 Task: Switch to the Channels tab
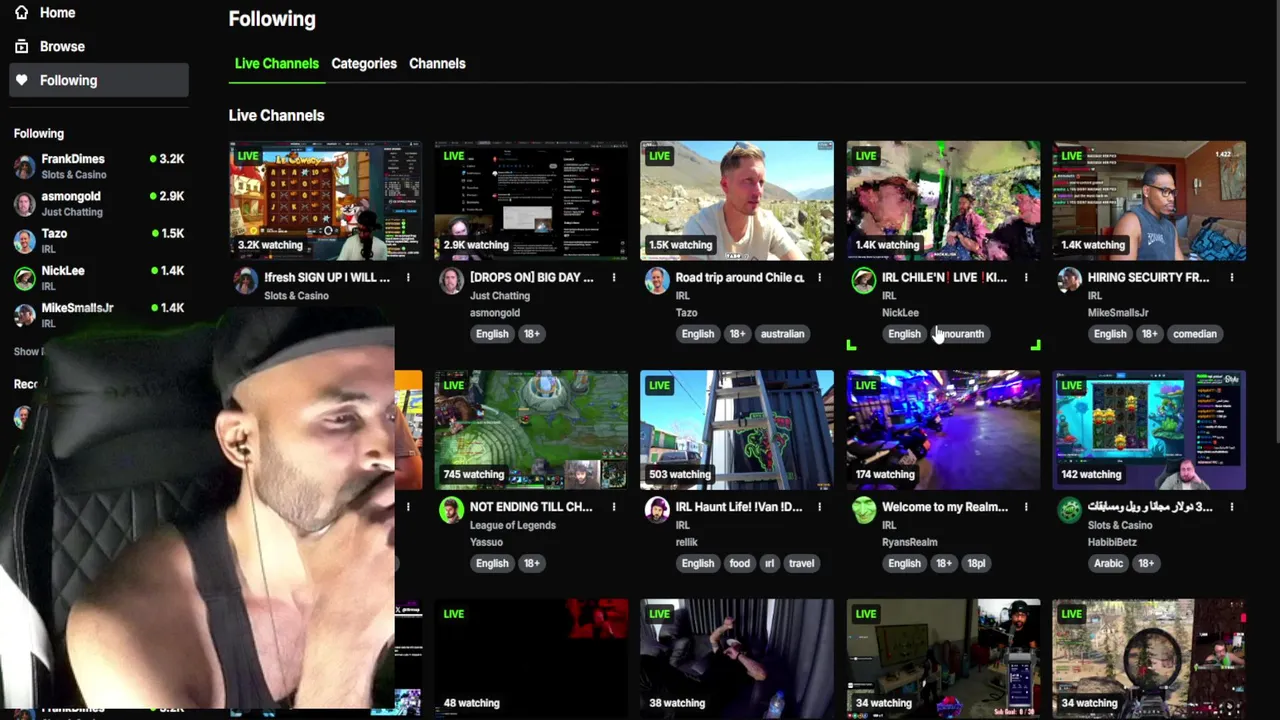pyautogui.click(x=437, y=63)
